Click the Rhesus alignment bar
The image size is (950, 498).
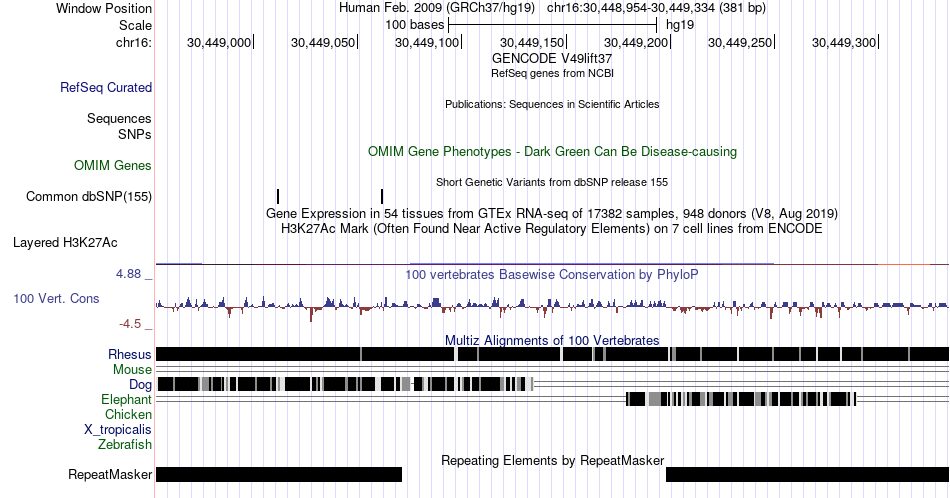[x=552, y=354]
